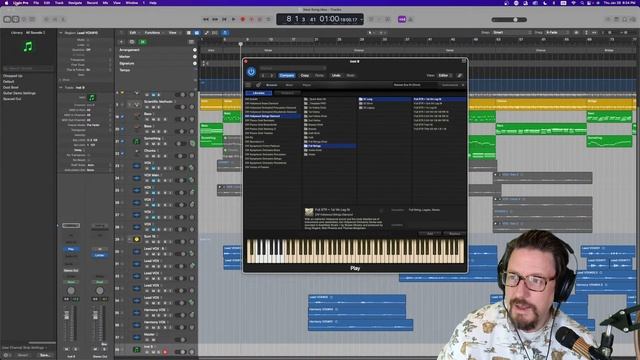Collapse the Region Lead VOX disclosure triangle
Viewport: 640px width, 360px height.
point(61,33)
